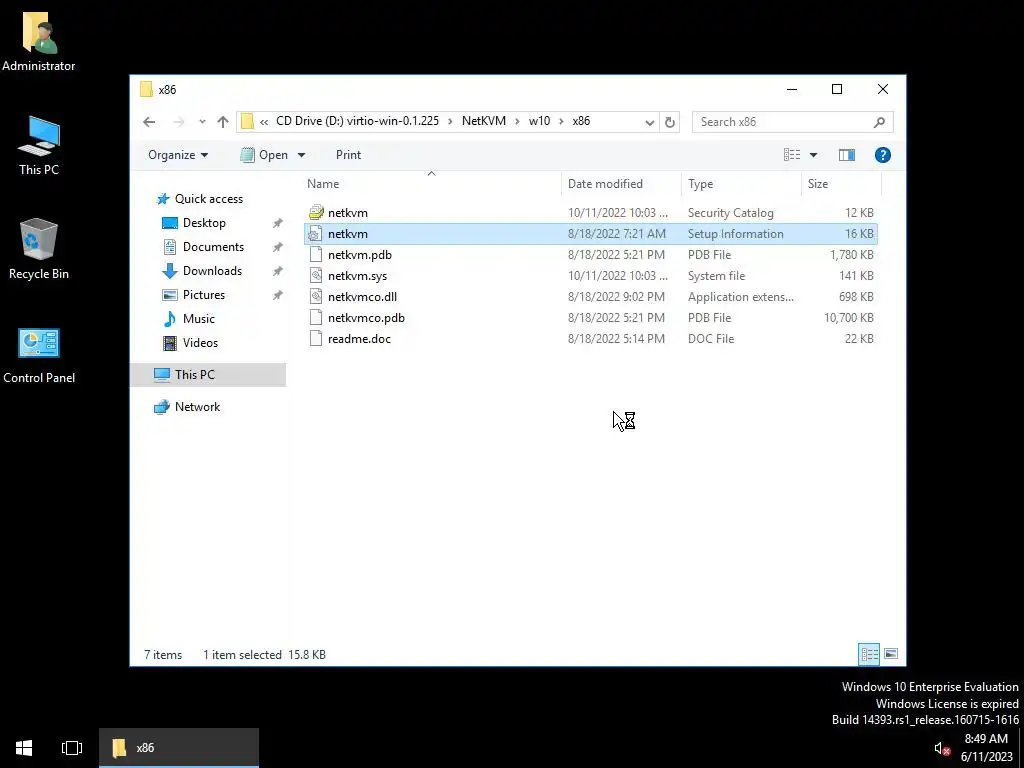
Task: Open Downloads in navigation pane
Action: 212,271
